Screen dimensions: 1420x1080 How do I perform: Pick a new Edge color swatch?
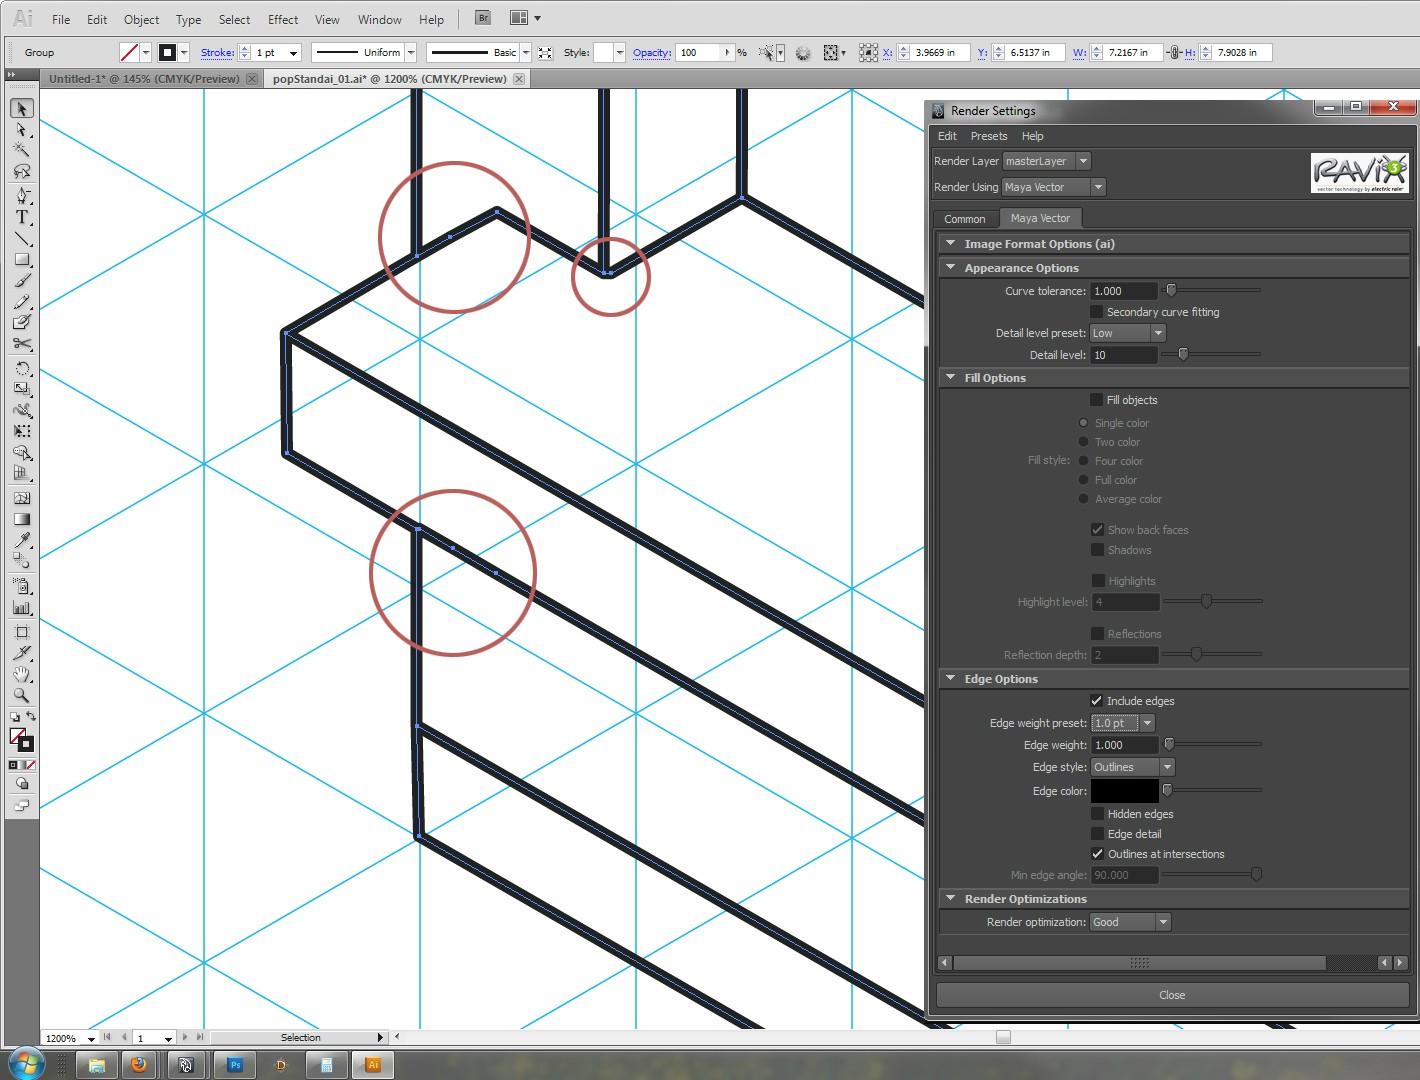click(x=1124, y=790)
